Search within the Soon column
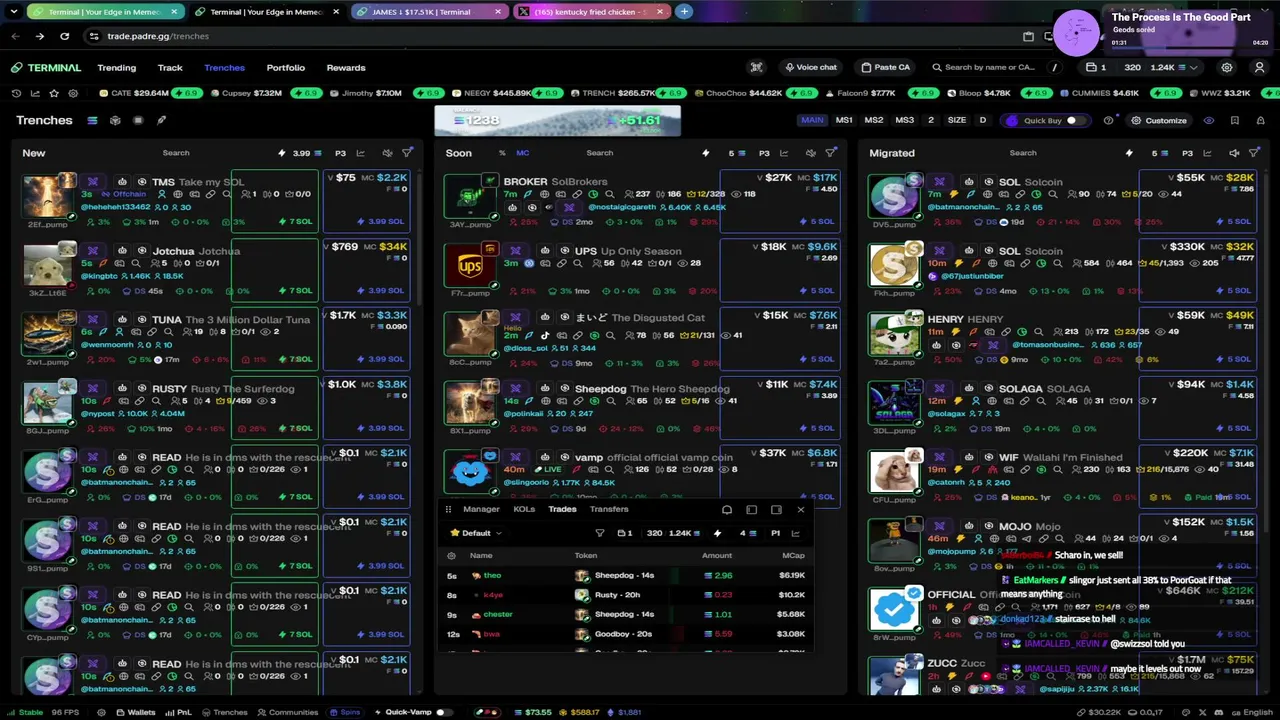The image size is (1280, 720). point(600,153)
